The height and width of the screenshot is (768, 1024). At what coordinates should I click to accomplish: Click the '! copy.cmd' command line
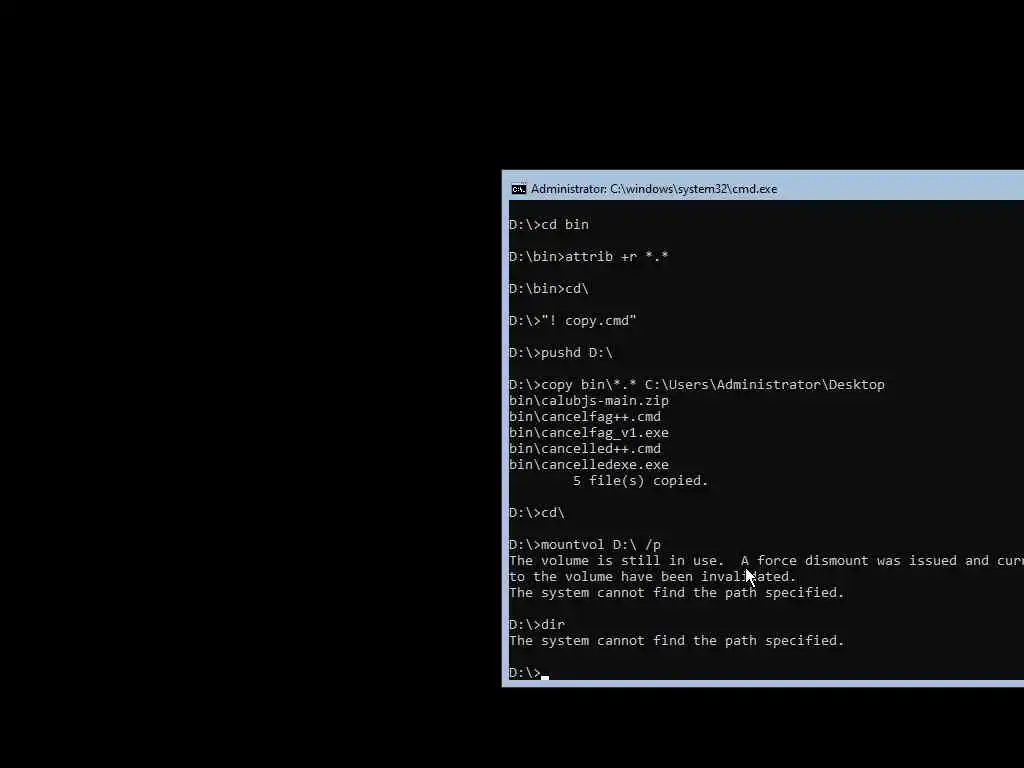click(572, 320)
